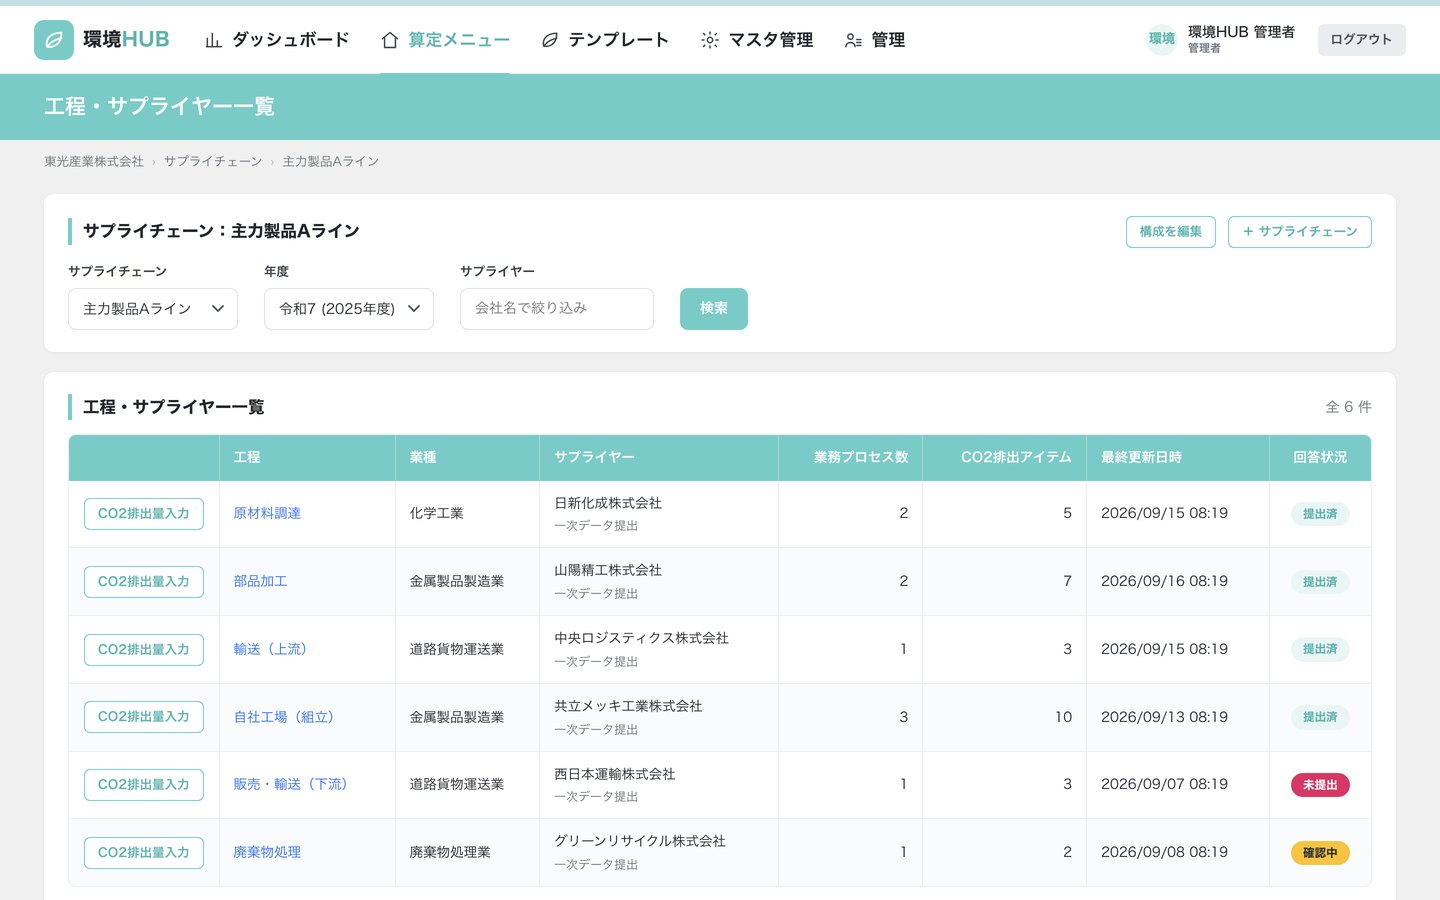The image size is (1440, 900).
Task: Click CO2排出量入力 in the 輸送(上流) row
Action: pyautogui.click(x=144, y=650)
